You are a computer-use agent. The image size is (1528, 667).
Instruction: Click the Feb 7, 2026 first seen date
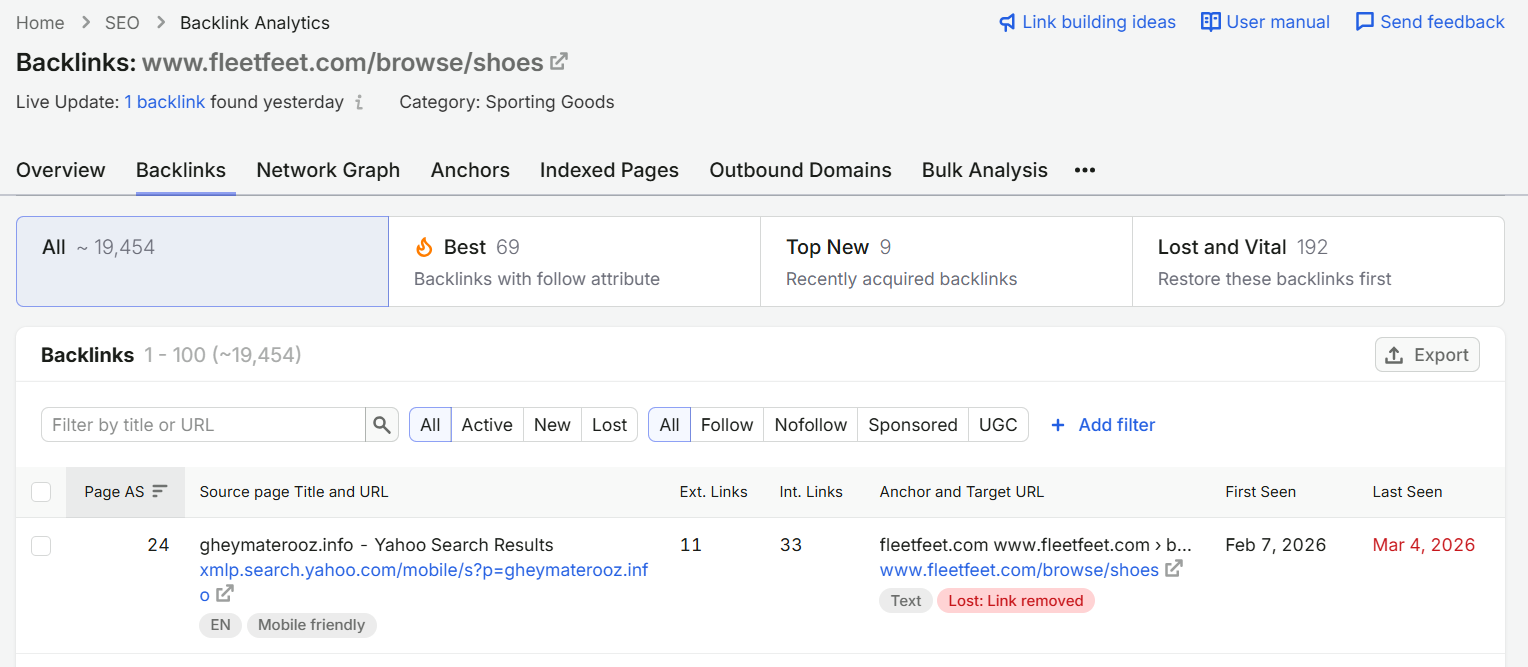point(1276,545)
